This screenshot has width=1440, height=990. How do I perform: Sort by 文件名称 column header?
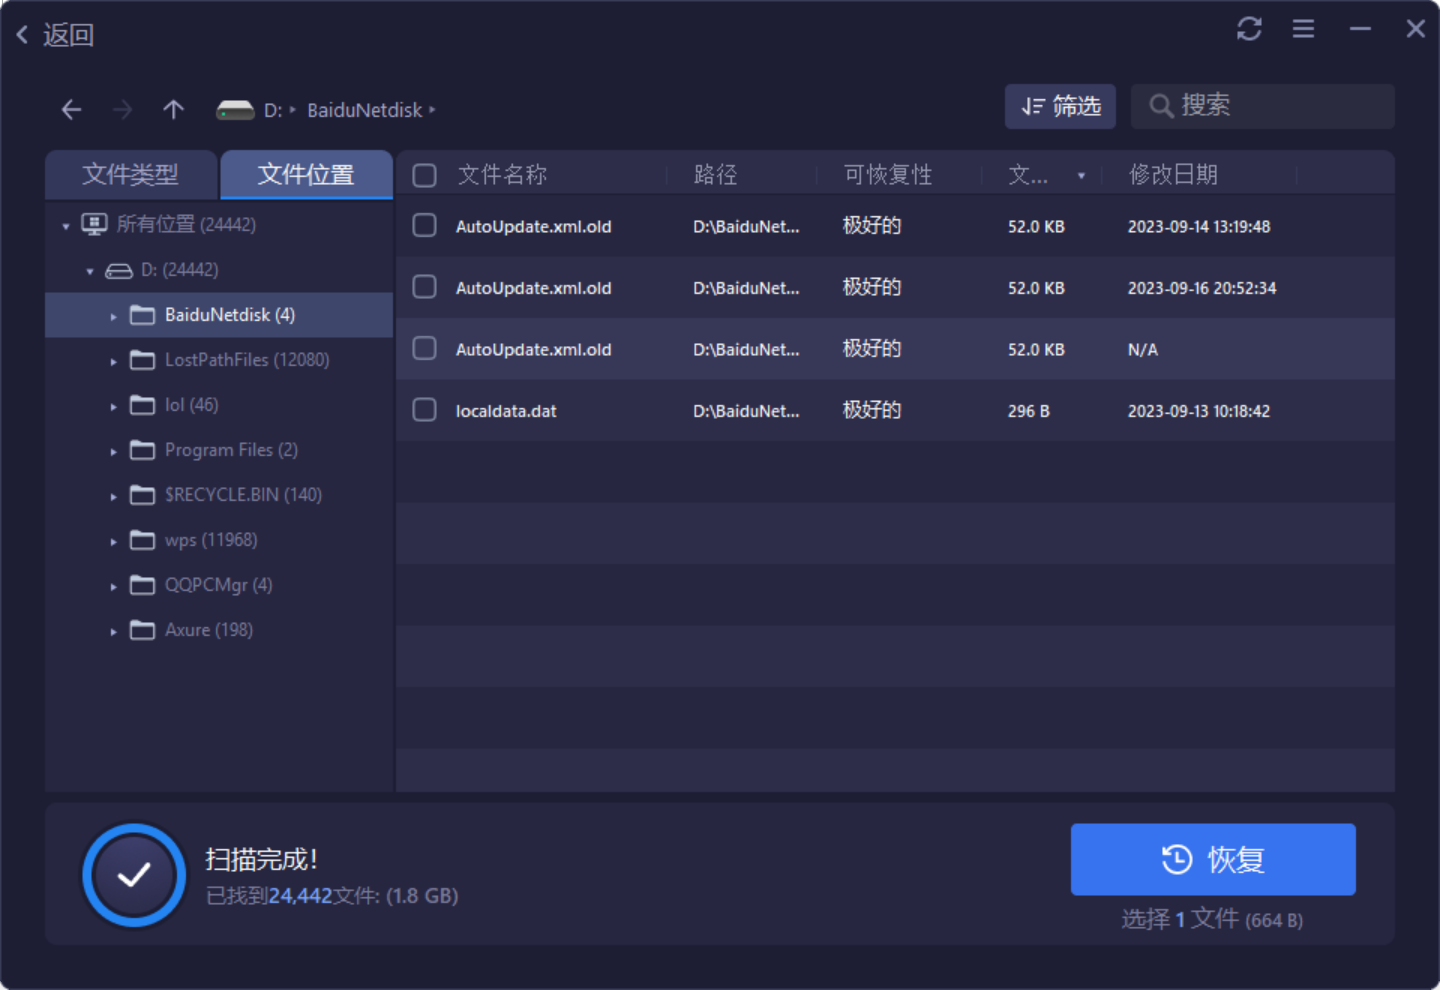502,175
